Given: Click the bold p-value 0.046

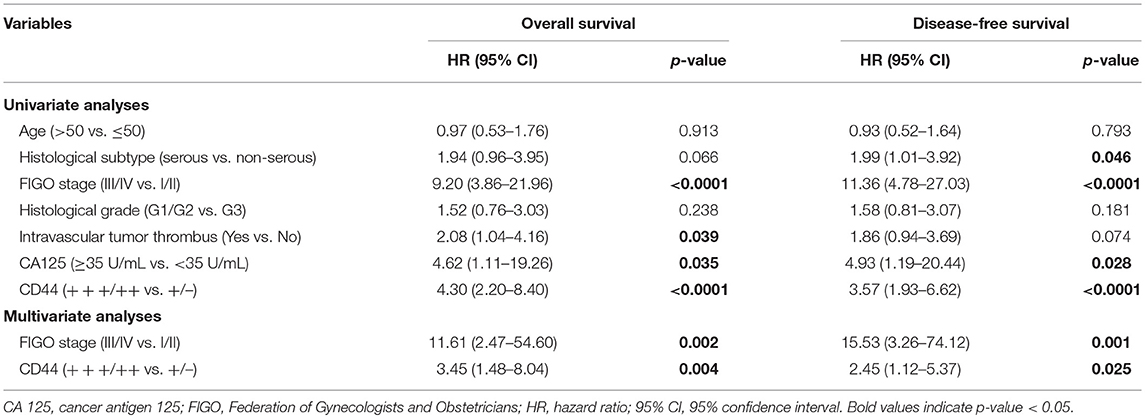Looking at the screenshot, I should click(1111, 159).
